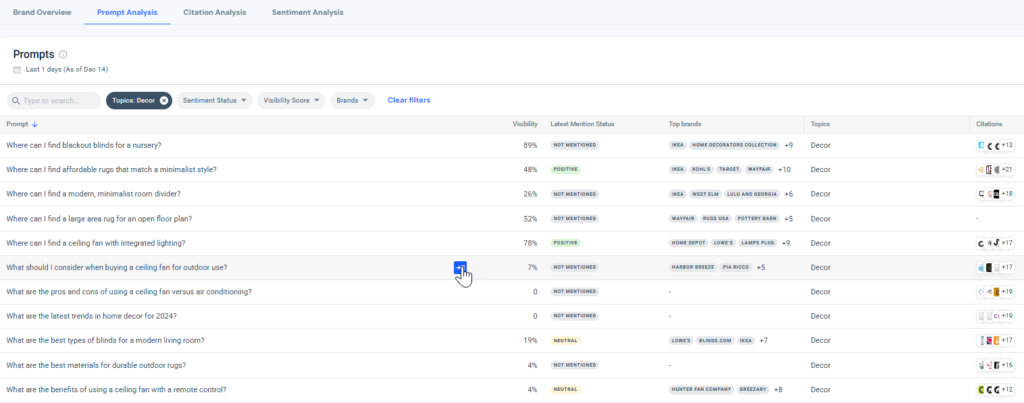Click the search magnifier icon
The image size is (1024, 403).
(16, 101)
